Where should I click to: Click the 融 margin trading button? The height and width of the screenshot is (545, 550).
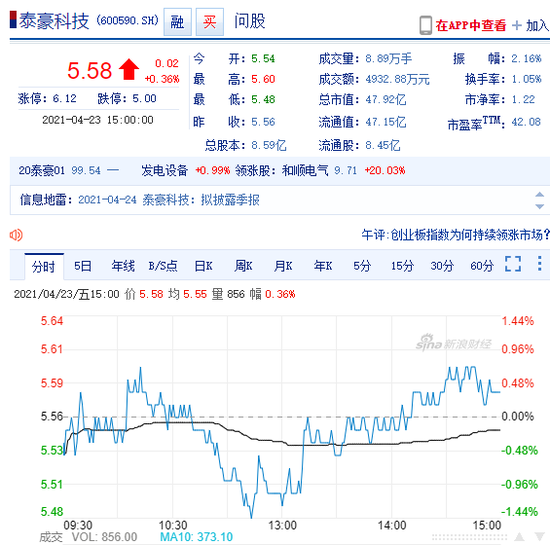177,22
